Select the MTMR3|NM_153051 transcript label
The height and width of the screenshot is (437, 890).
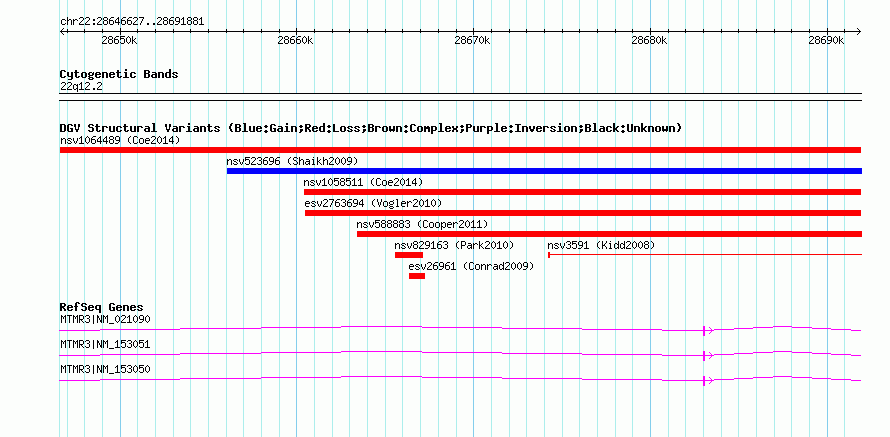coord(105,344)
